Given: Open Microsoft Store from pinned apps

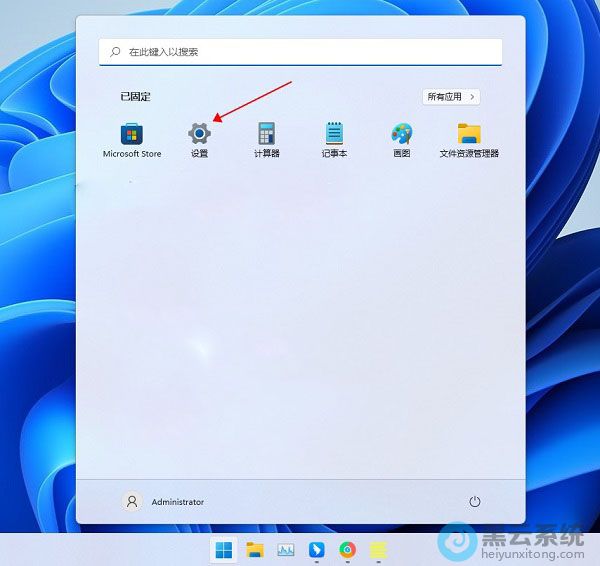Looking at the screenshot, I should tap(131, 135).
